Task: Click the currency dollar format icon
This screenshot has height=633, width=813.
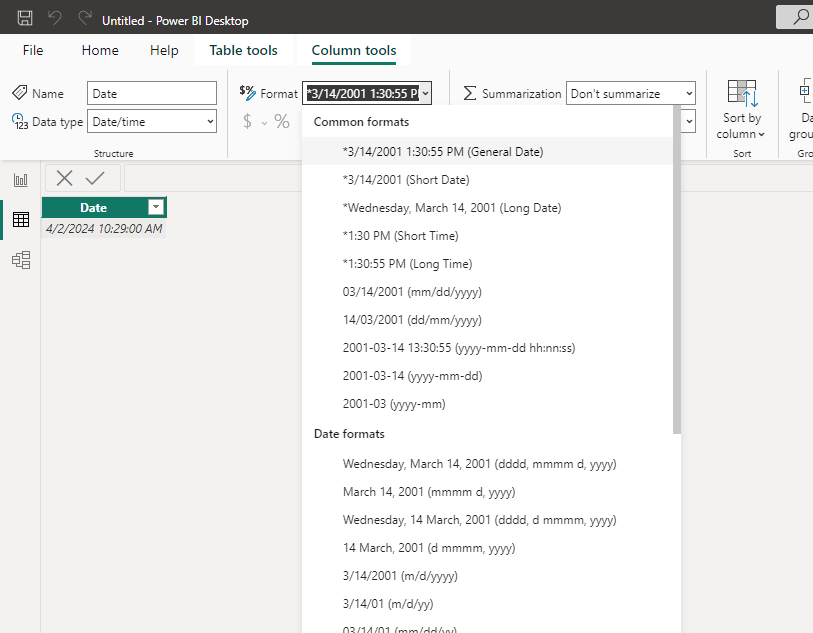Action: [x=247, y=122]
